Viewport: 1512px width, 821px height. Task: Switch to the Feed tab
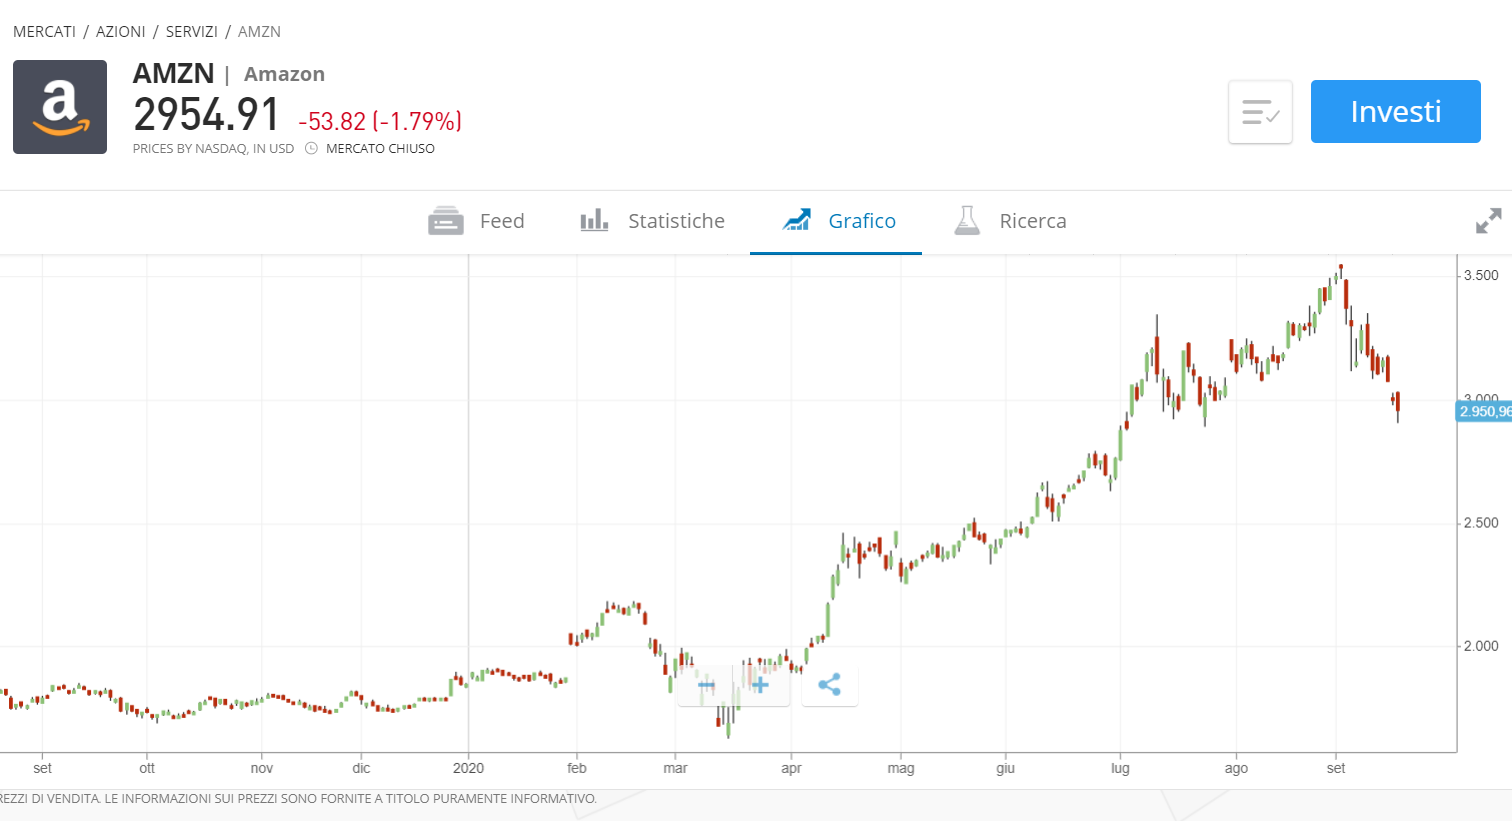(x=502, y=221)
